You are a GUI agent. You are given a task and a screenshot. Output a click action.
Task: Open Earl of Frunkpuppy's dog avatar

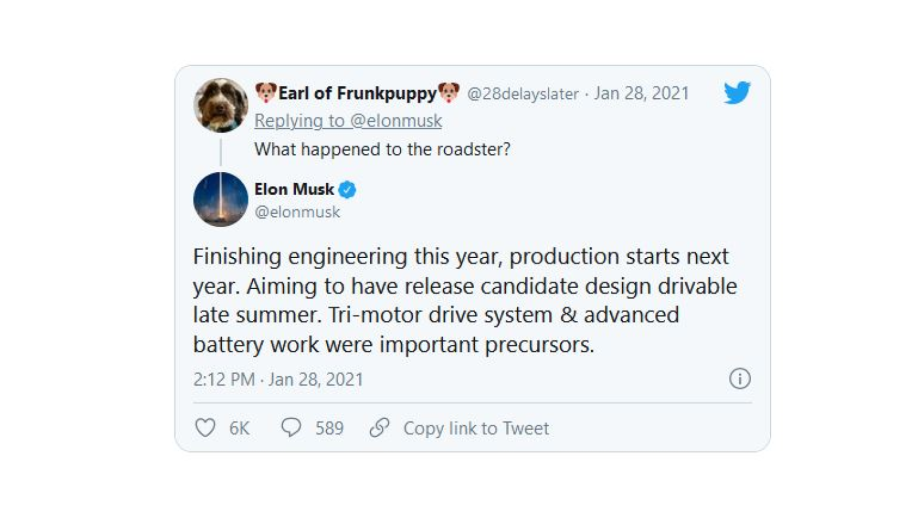[x=221, y=105]
